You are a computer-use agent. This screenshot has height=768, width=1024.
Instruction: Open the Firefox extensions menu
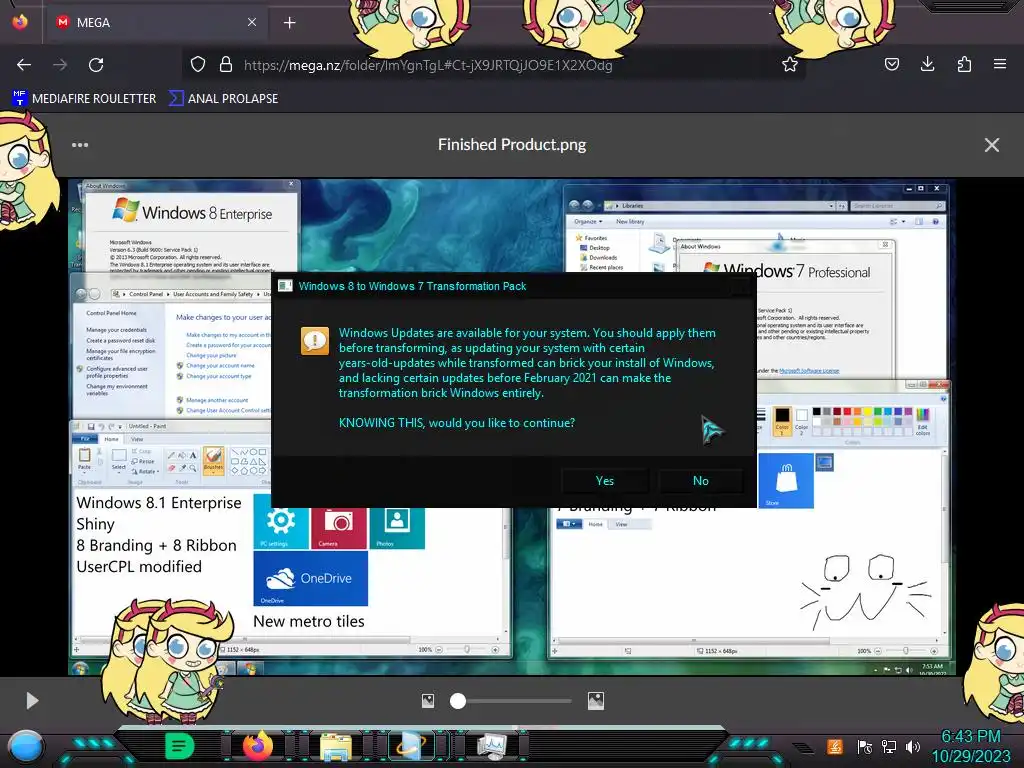[964, 64]
